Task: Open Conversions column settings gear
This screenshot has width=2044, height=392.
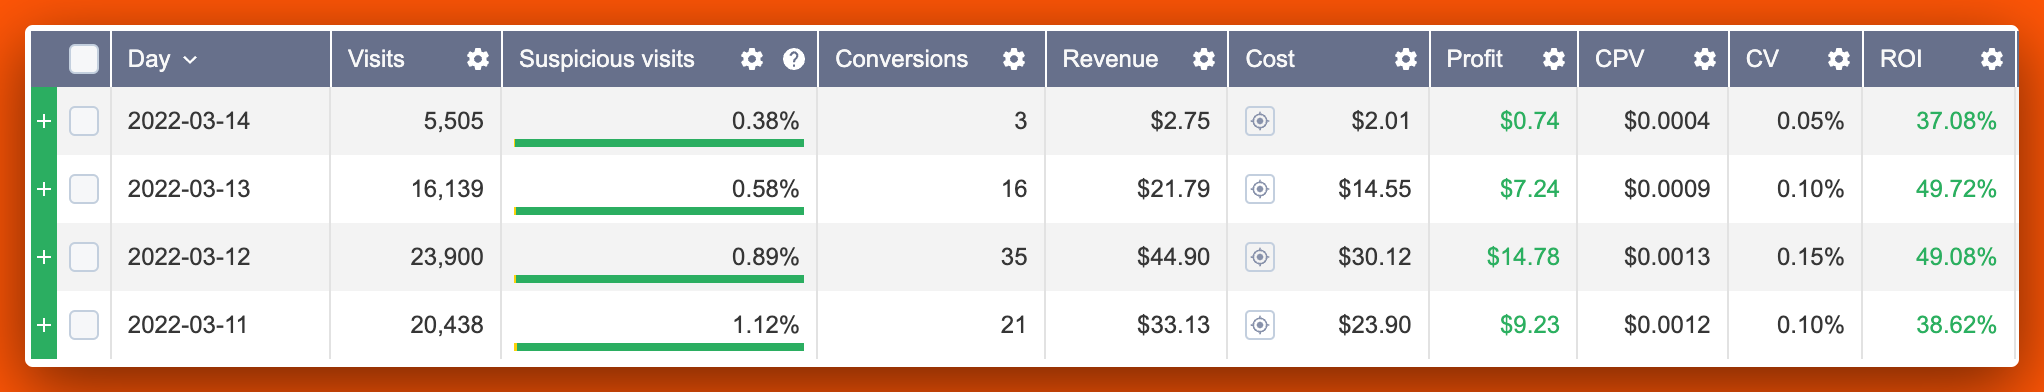Action: pyautogui.click(x=1014, y=59)
